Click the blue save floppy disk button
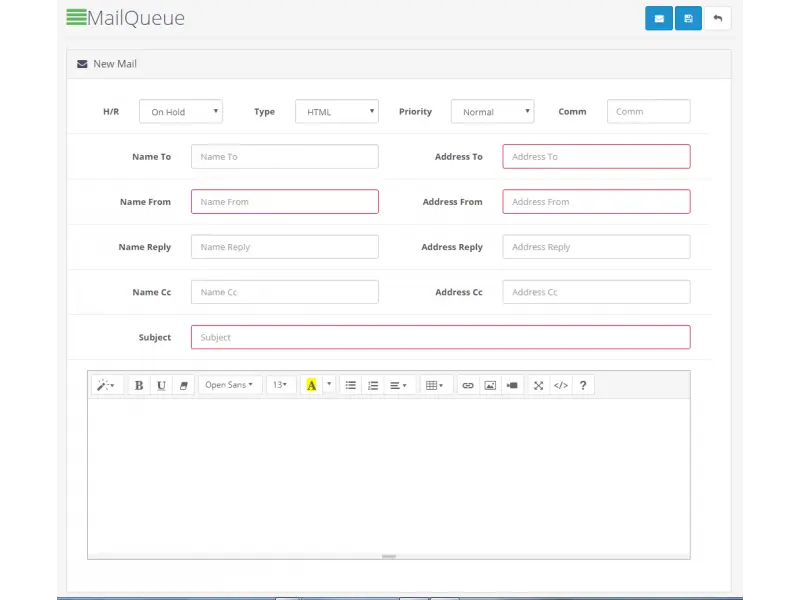 (x=688, y=18)
